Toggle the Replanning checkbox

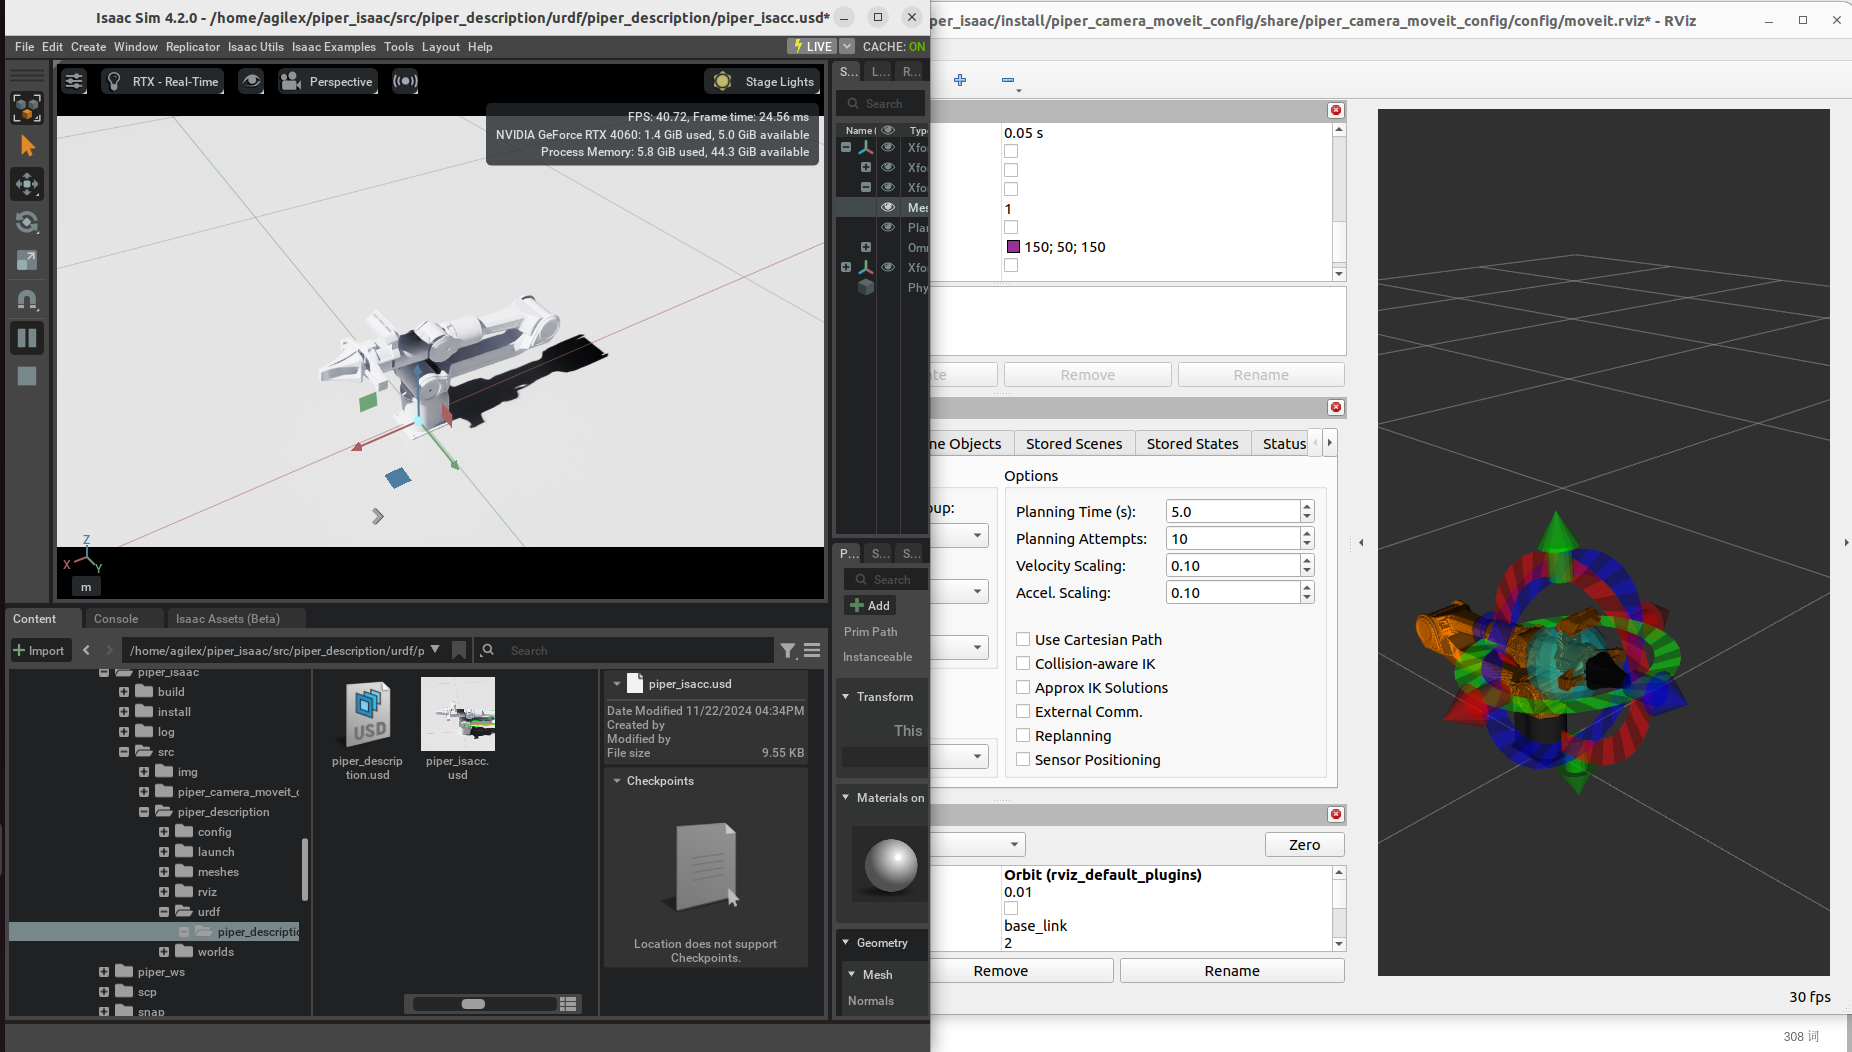[1023, 736]
